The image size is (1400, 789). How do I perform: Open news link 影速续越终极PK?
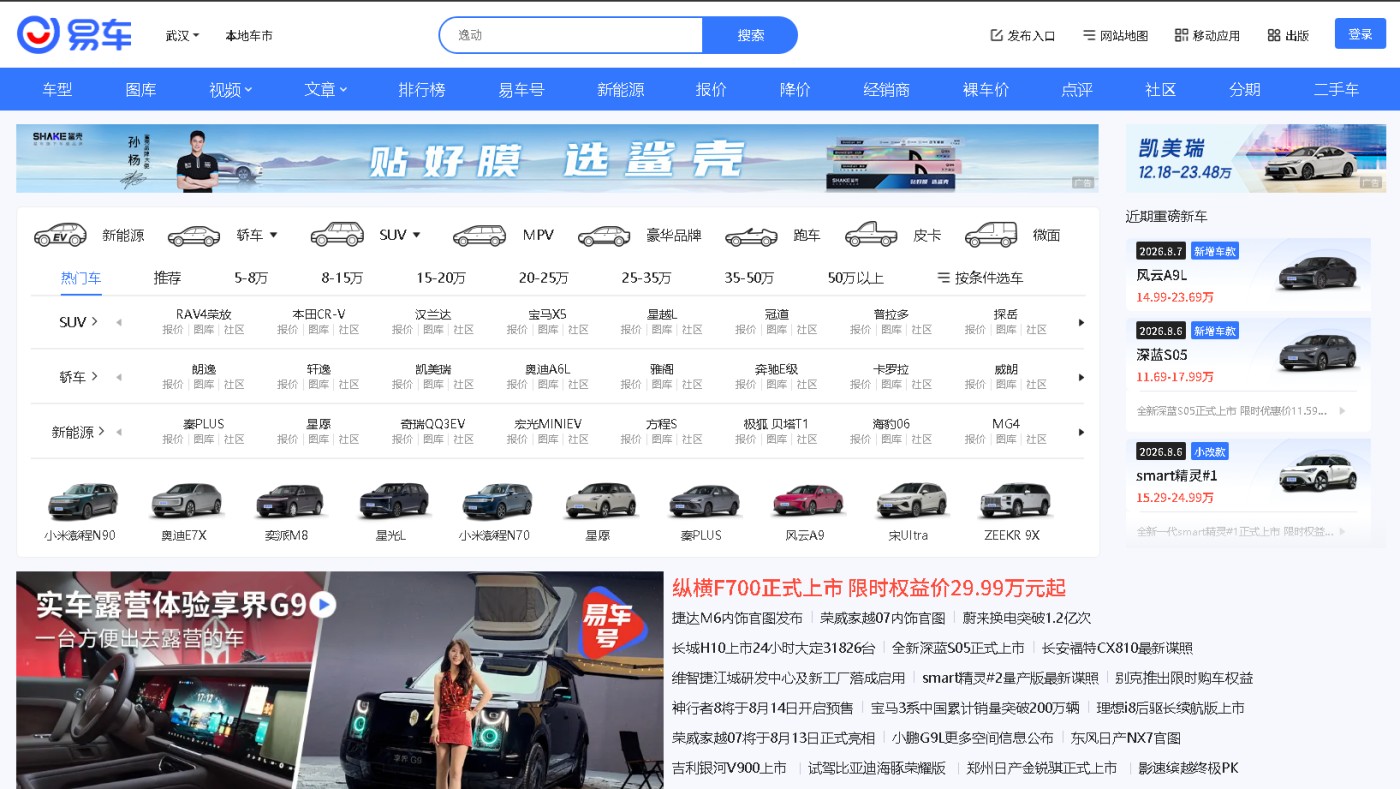coord(1188,768)
